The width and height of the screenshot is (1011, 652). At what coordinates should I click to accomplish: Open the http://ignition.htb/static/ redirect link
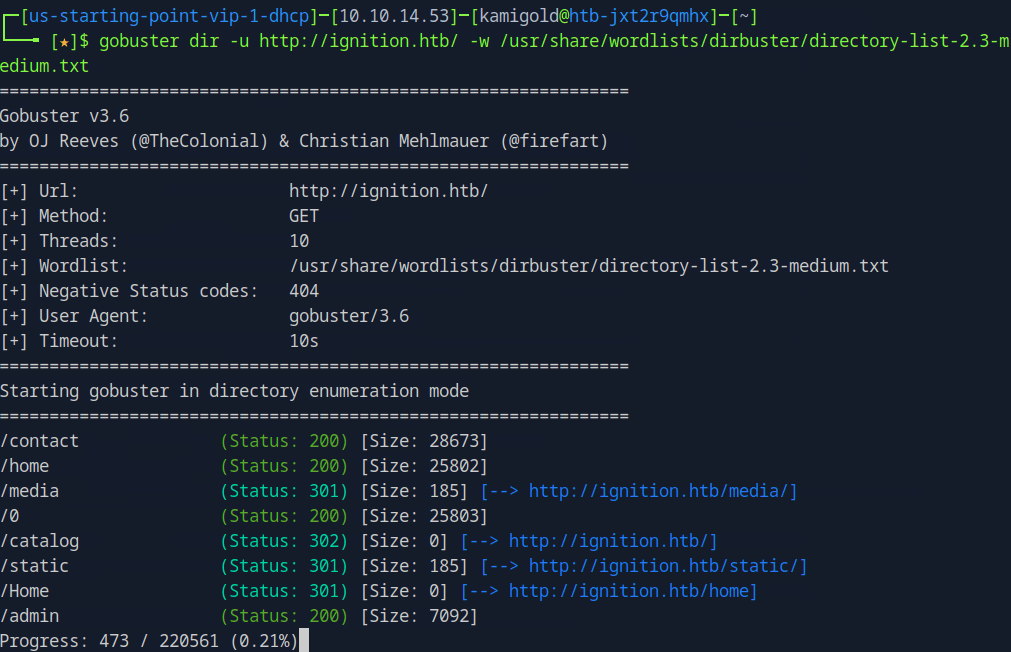(x=667, y=566)
